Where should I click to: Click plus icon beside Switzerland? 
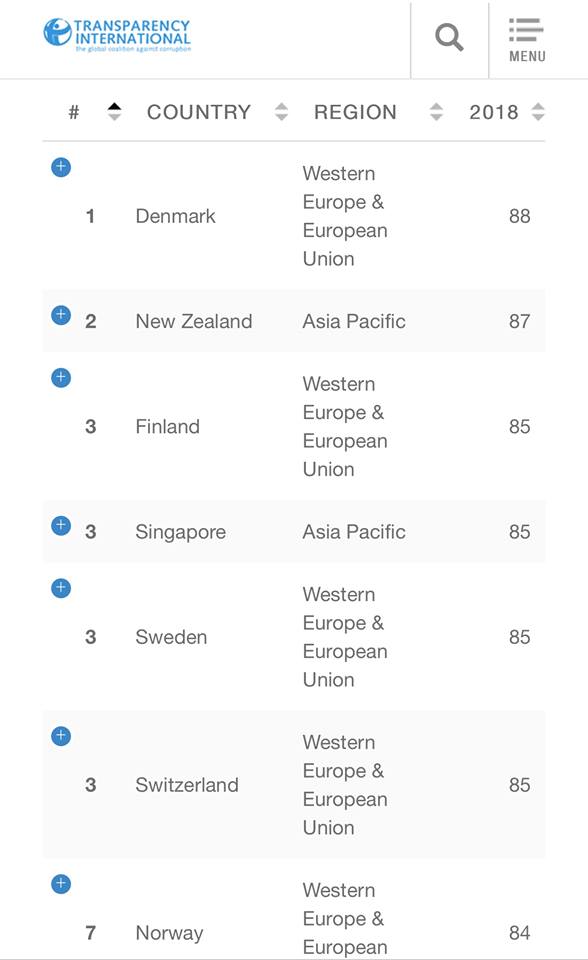pos(61,735)
